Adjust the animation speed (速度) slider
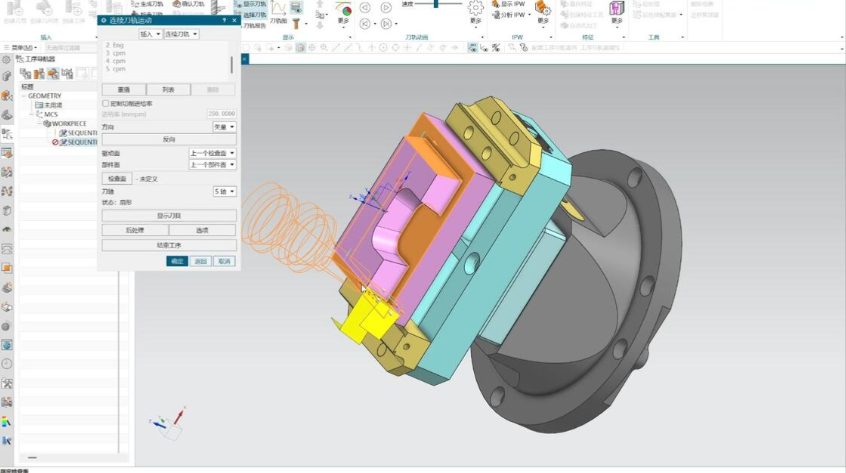 (436, 4)
